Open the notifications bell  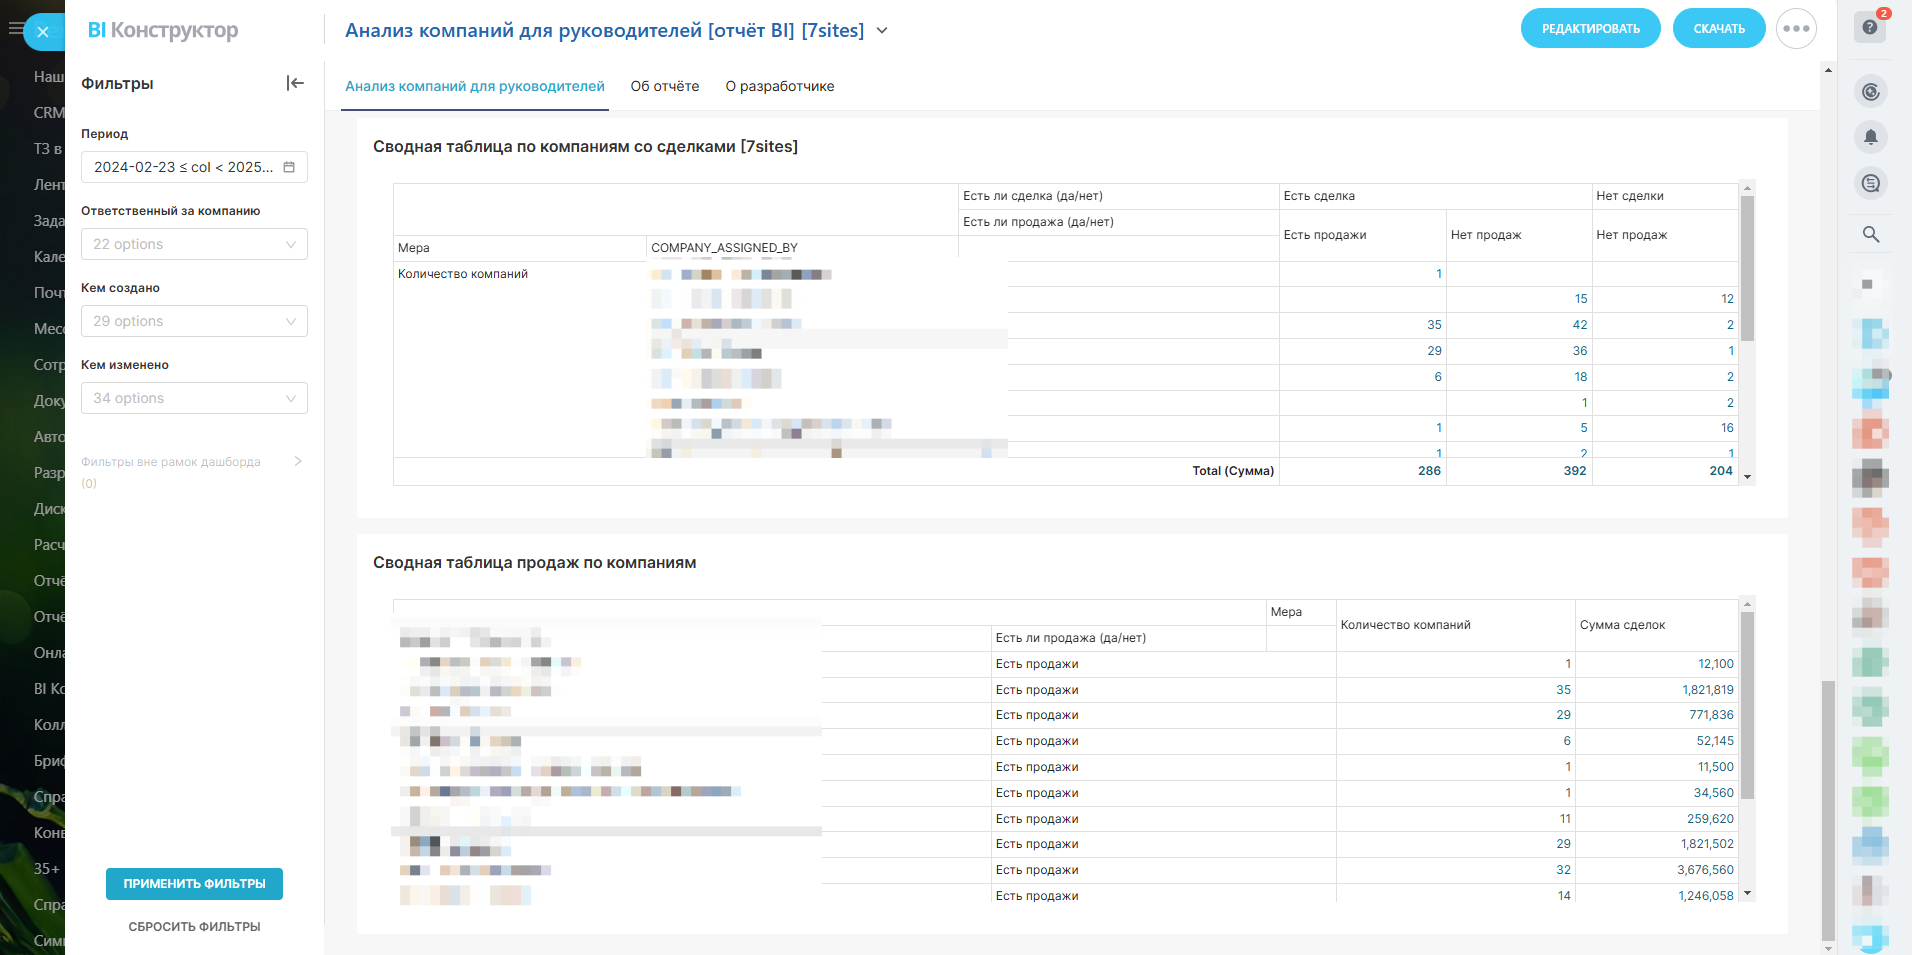click(x=1870, y=137)
